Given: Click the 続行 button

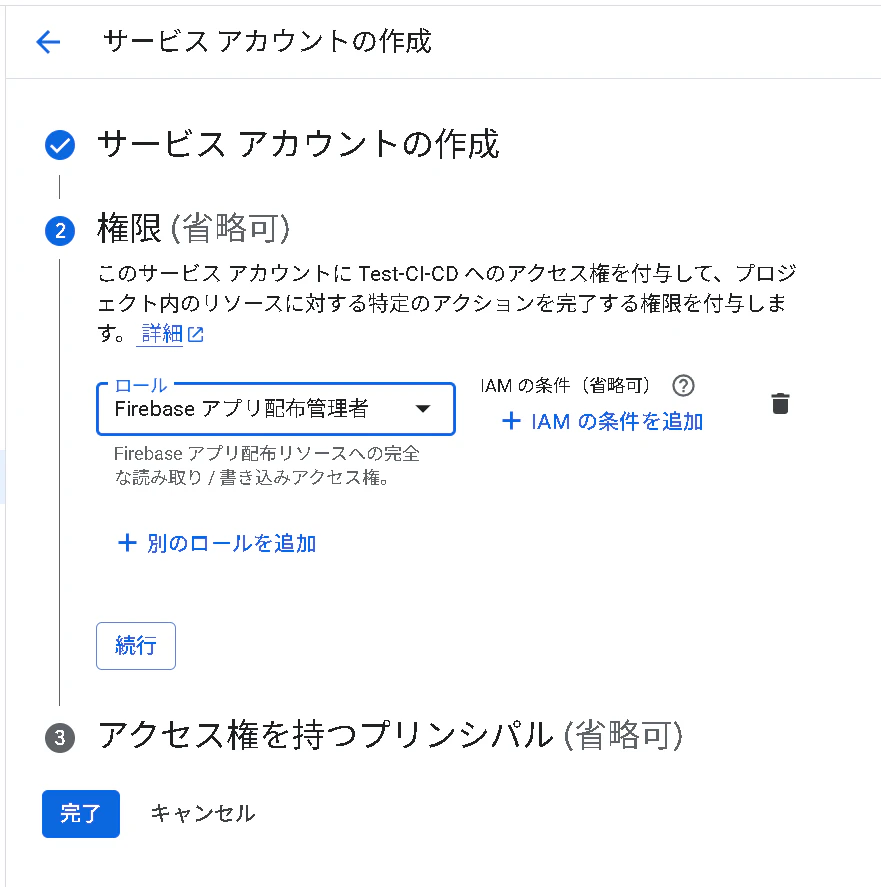Looking at the screenshot, I should (x=136, y=646).
